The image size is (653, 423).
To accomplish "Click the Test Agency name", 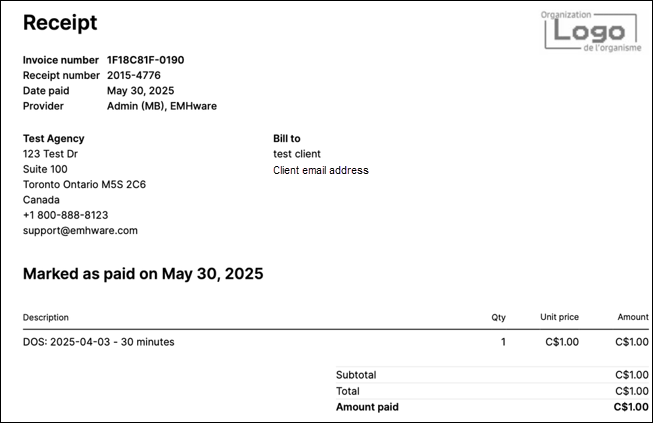I will pos(54,138).
